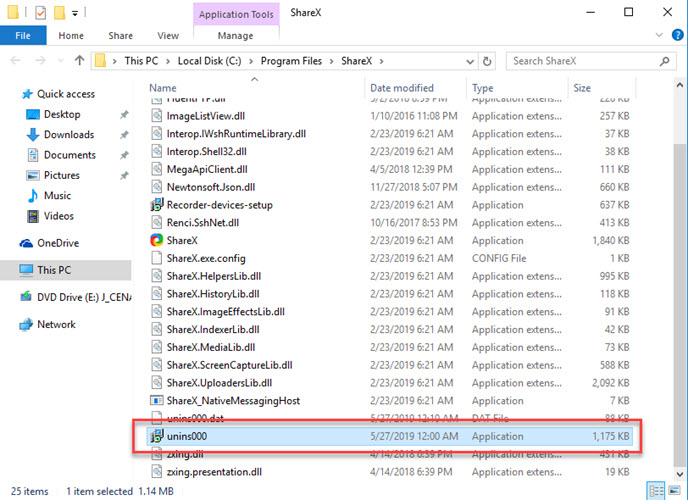The image size is (688, 500).
Task: Click the search magnifier icon
Action: pyautogui.click(x=664, y=61)
